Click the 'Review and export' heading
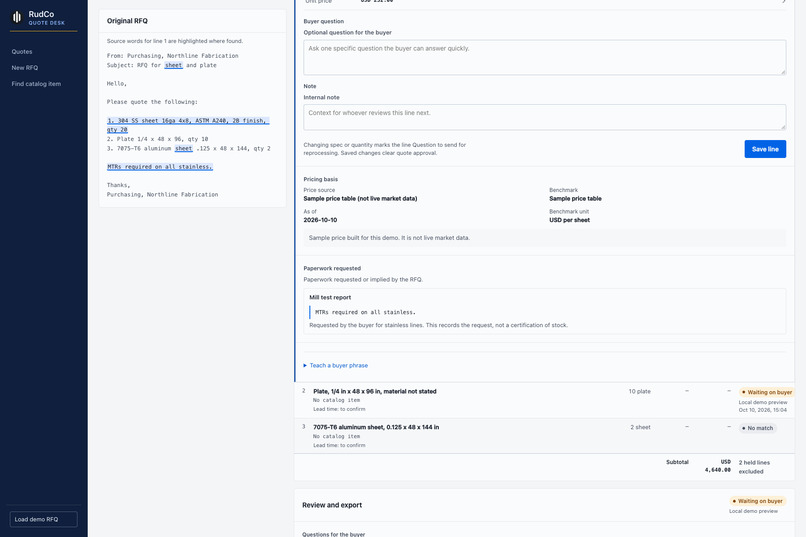Viewport: 806px width, 537px height. [x=332, y=505]
